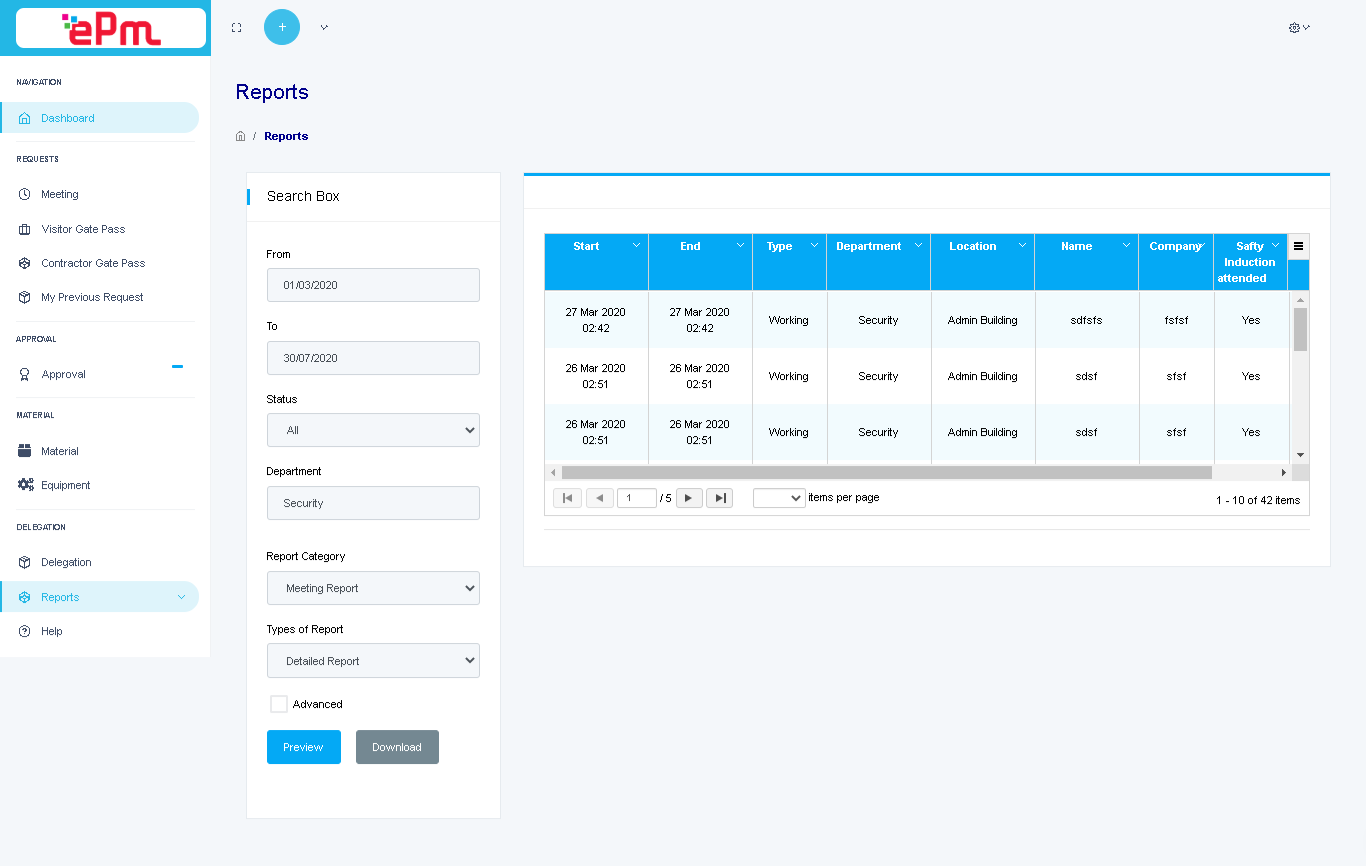Click the horizontal scrollbar of the table
Screen dimensions: 1366x866
(x=886, y=472)
